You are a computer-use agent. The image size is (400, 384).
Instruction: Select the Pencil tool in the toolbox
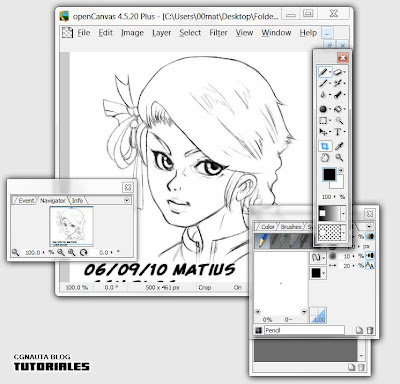pyautogui.click(x=323, y=72)
